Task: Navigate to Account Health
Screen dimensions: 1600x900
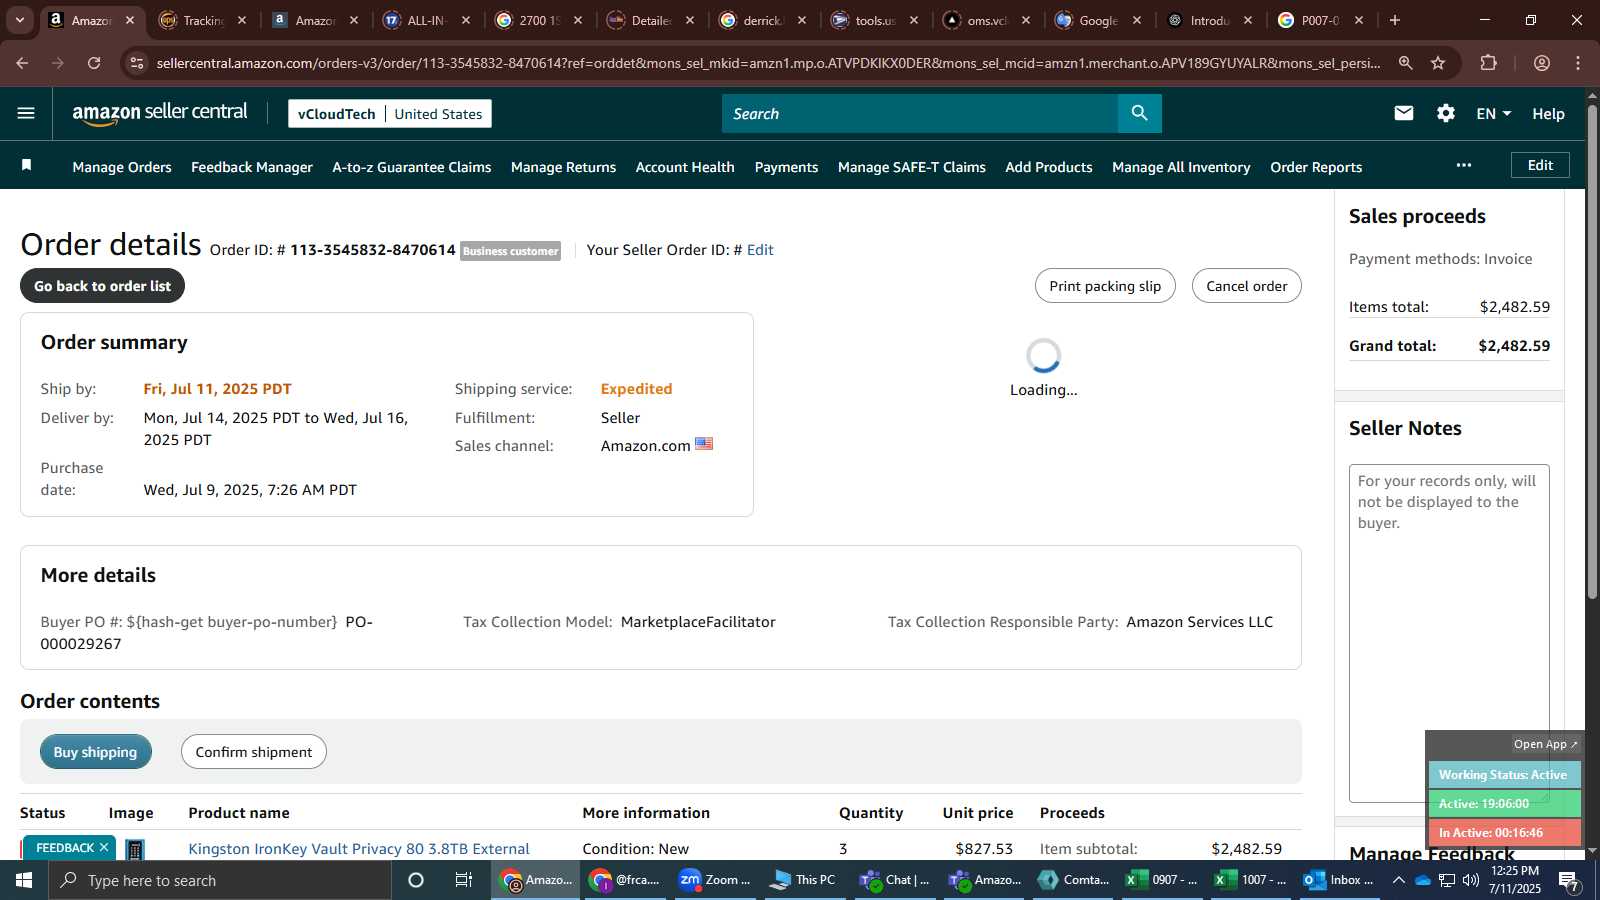Action: point(685,167)
